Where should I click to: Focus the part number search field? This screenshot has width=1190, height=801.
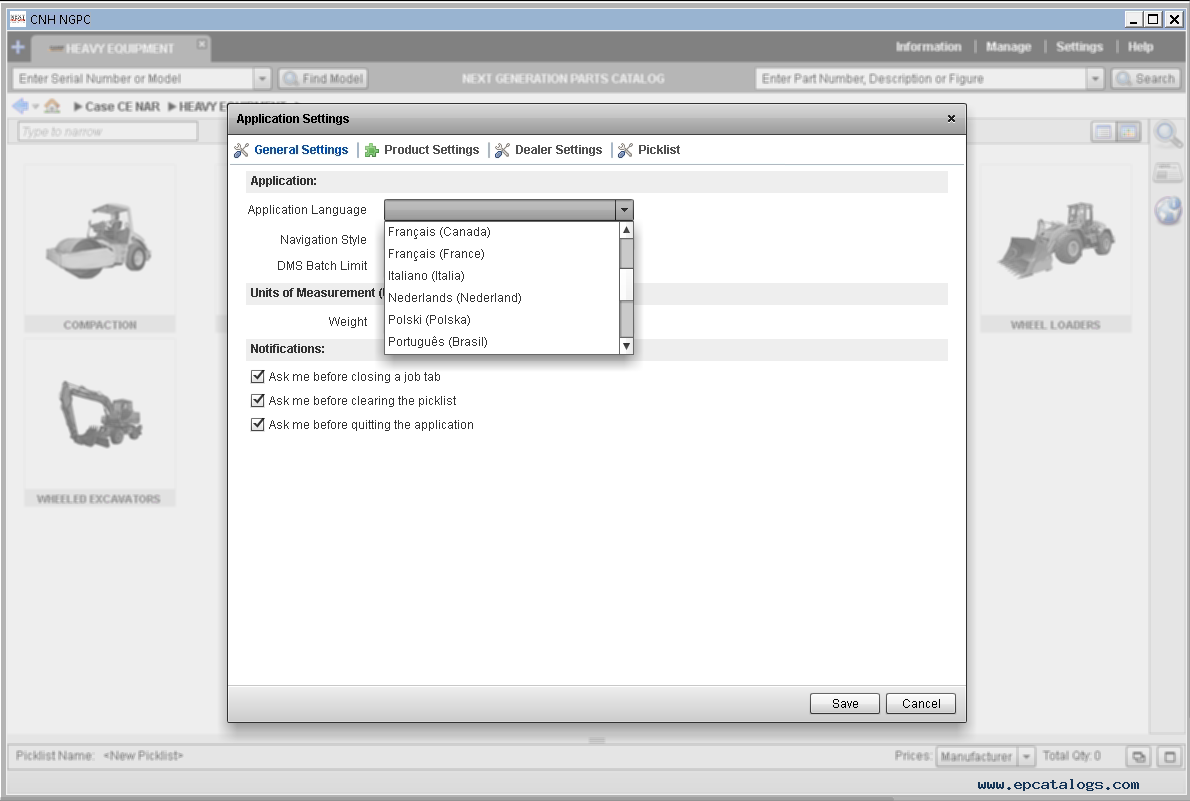pyautogui.click(x=921, y=78)
